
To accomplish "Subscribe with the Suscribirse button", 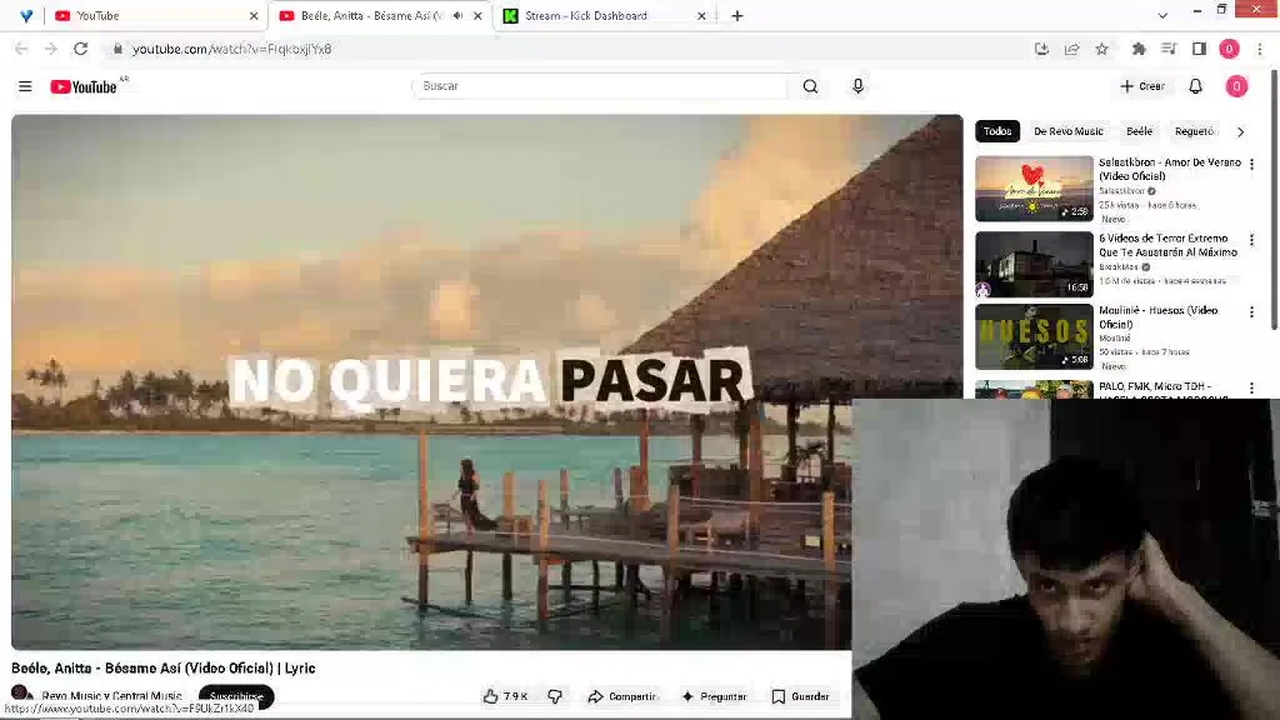I will coord(236,697).
